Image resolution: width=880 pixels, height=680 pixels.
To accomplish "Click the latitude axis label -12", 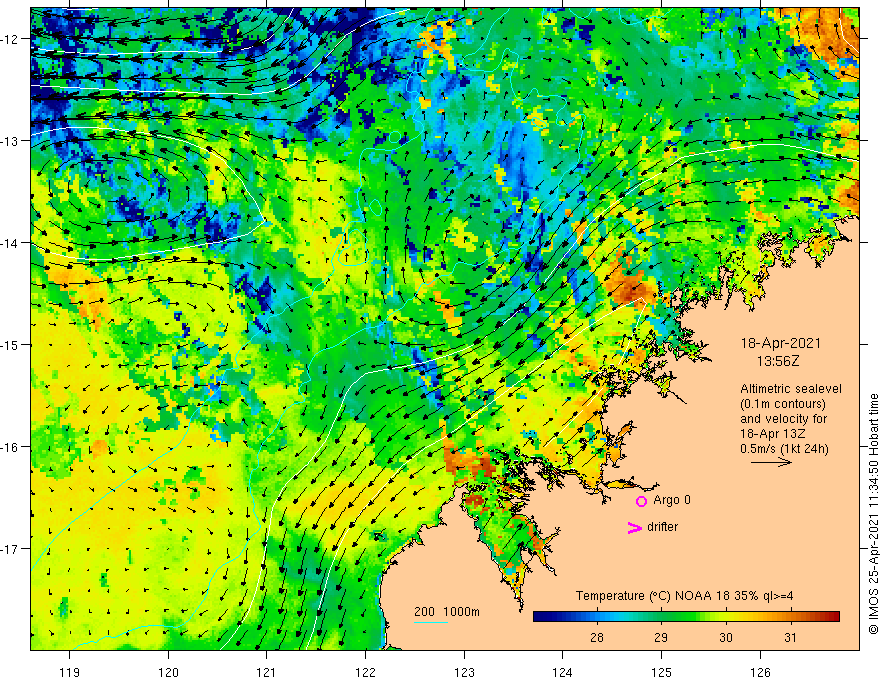I will point(10,39).
